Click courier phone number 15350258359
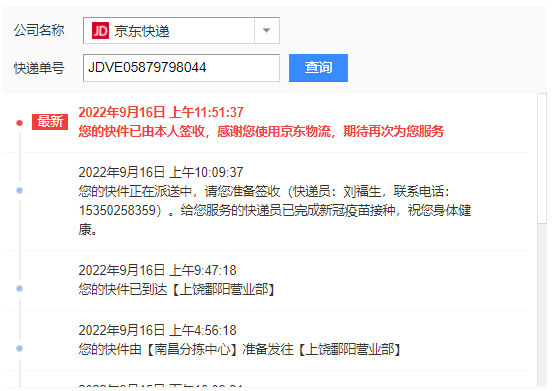This screenshot has height=391, width=555. 118,210
